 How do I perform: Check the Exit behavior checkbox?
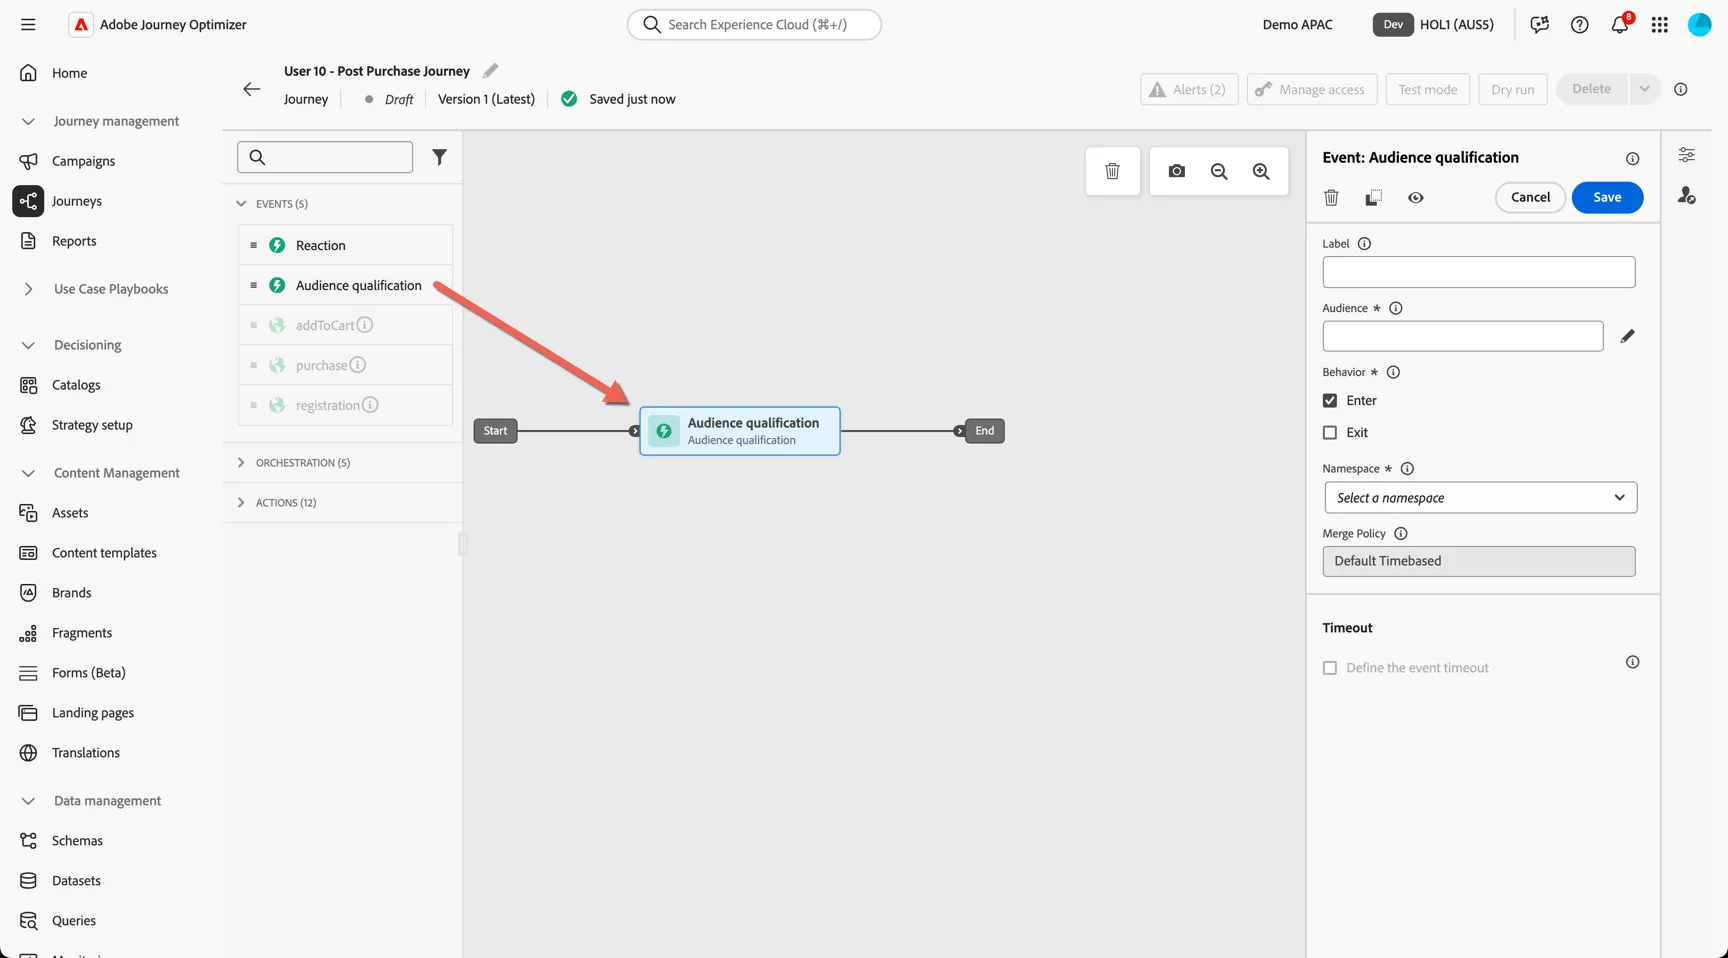pos(1329,432)
